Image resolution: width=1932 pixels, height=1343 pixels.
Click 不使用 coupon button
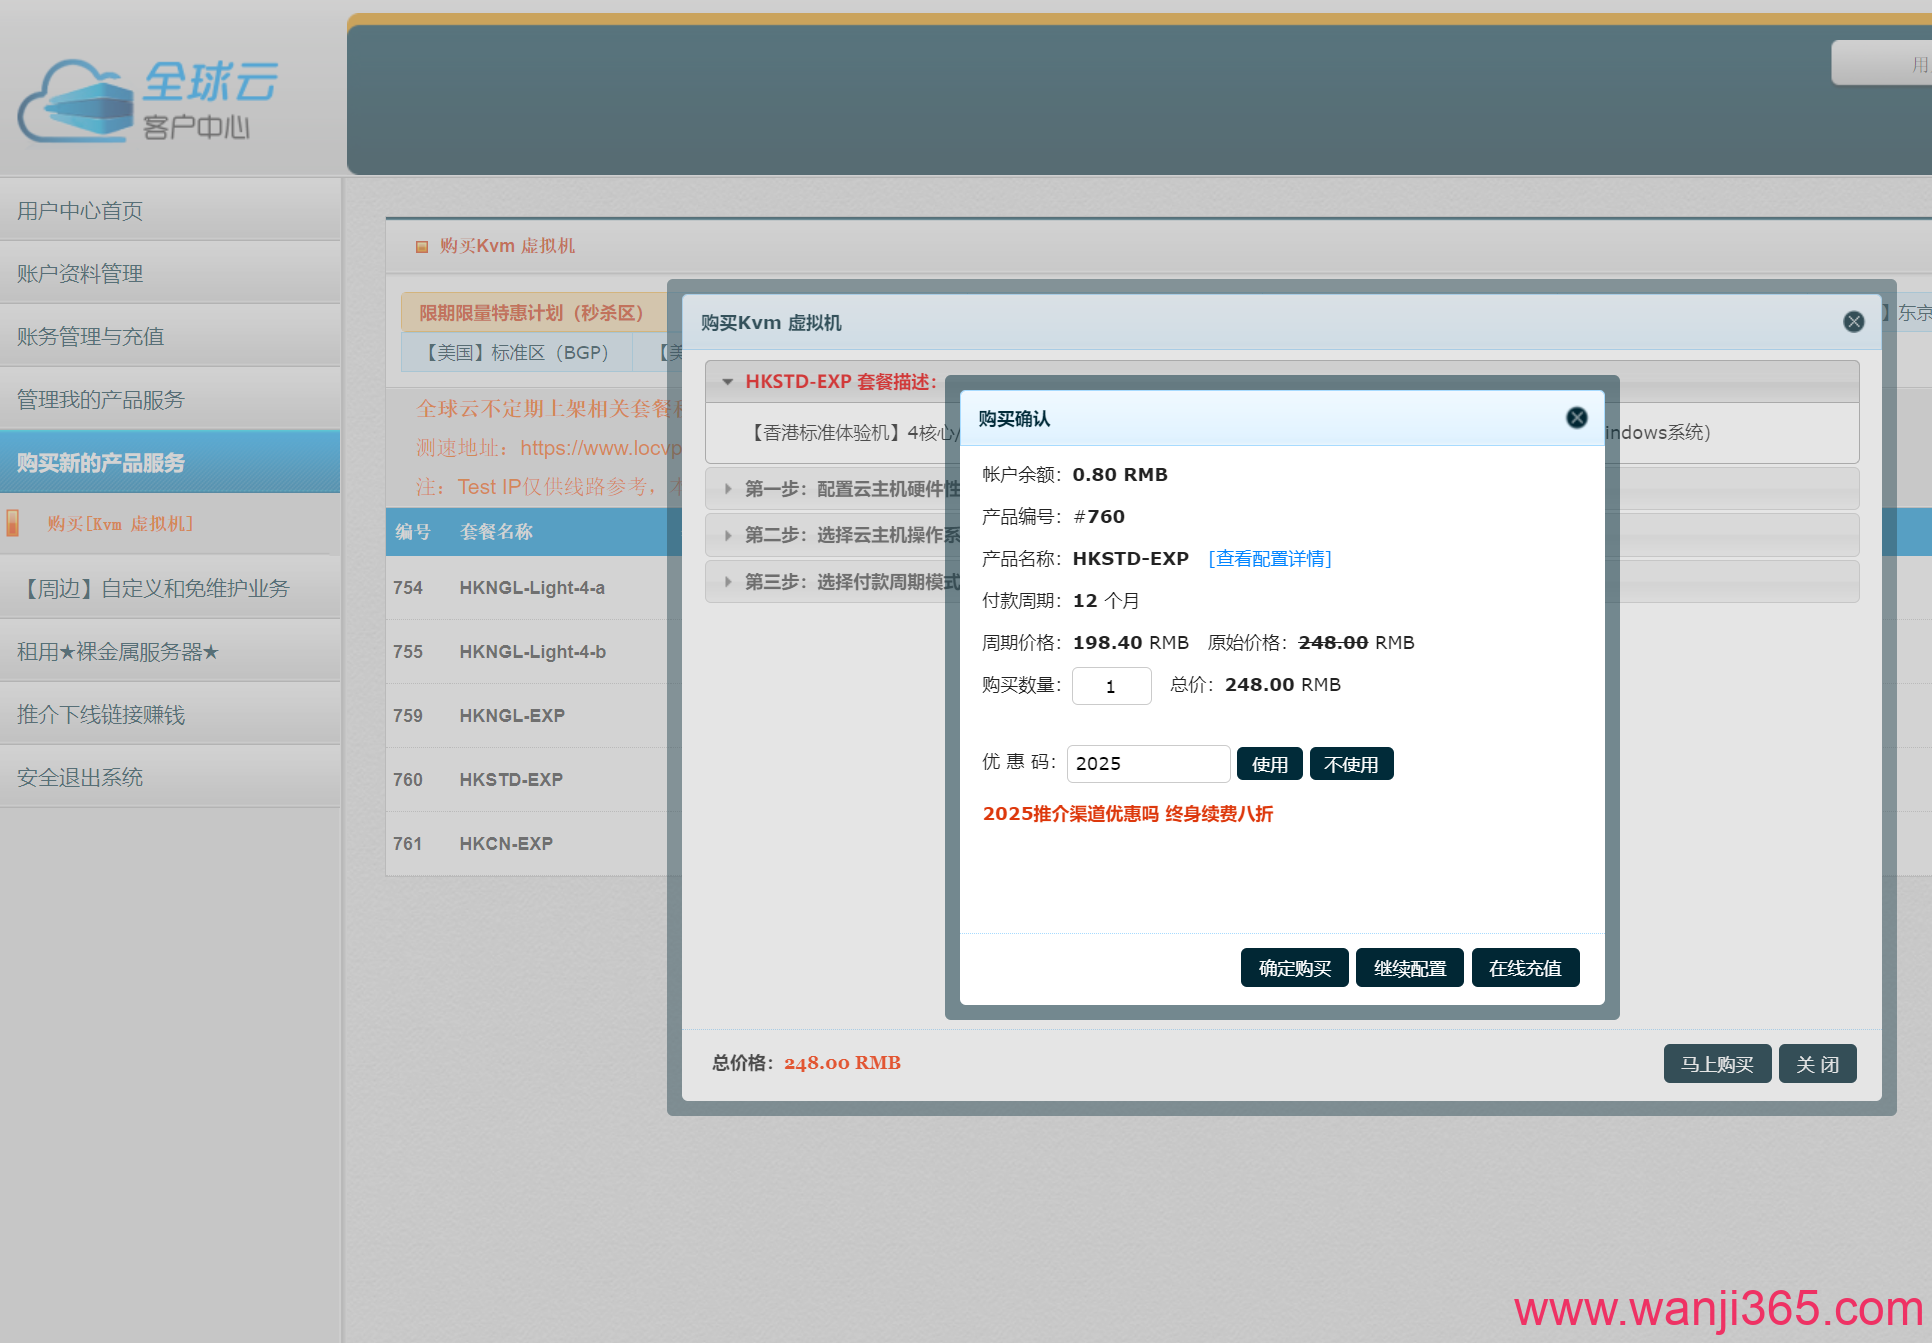pyautogui.click(x=1351, y=764)
